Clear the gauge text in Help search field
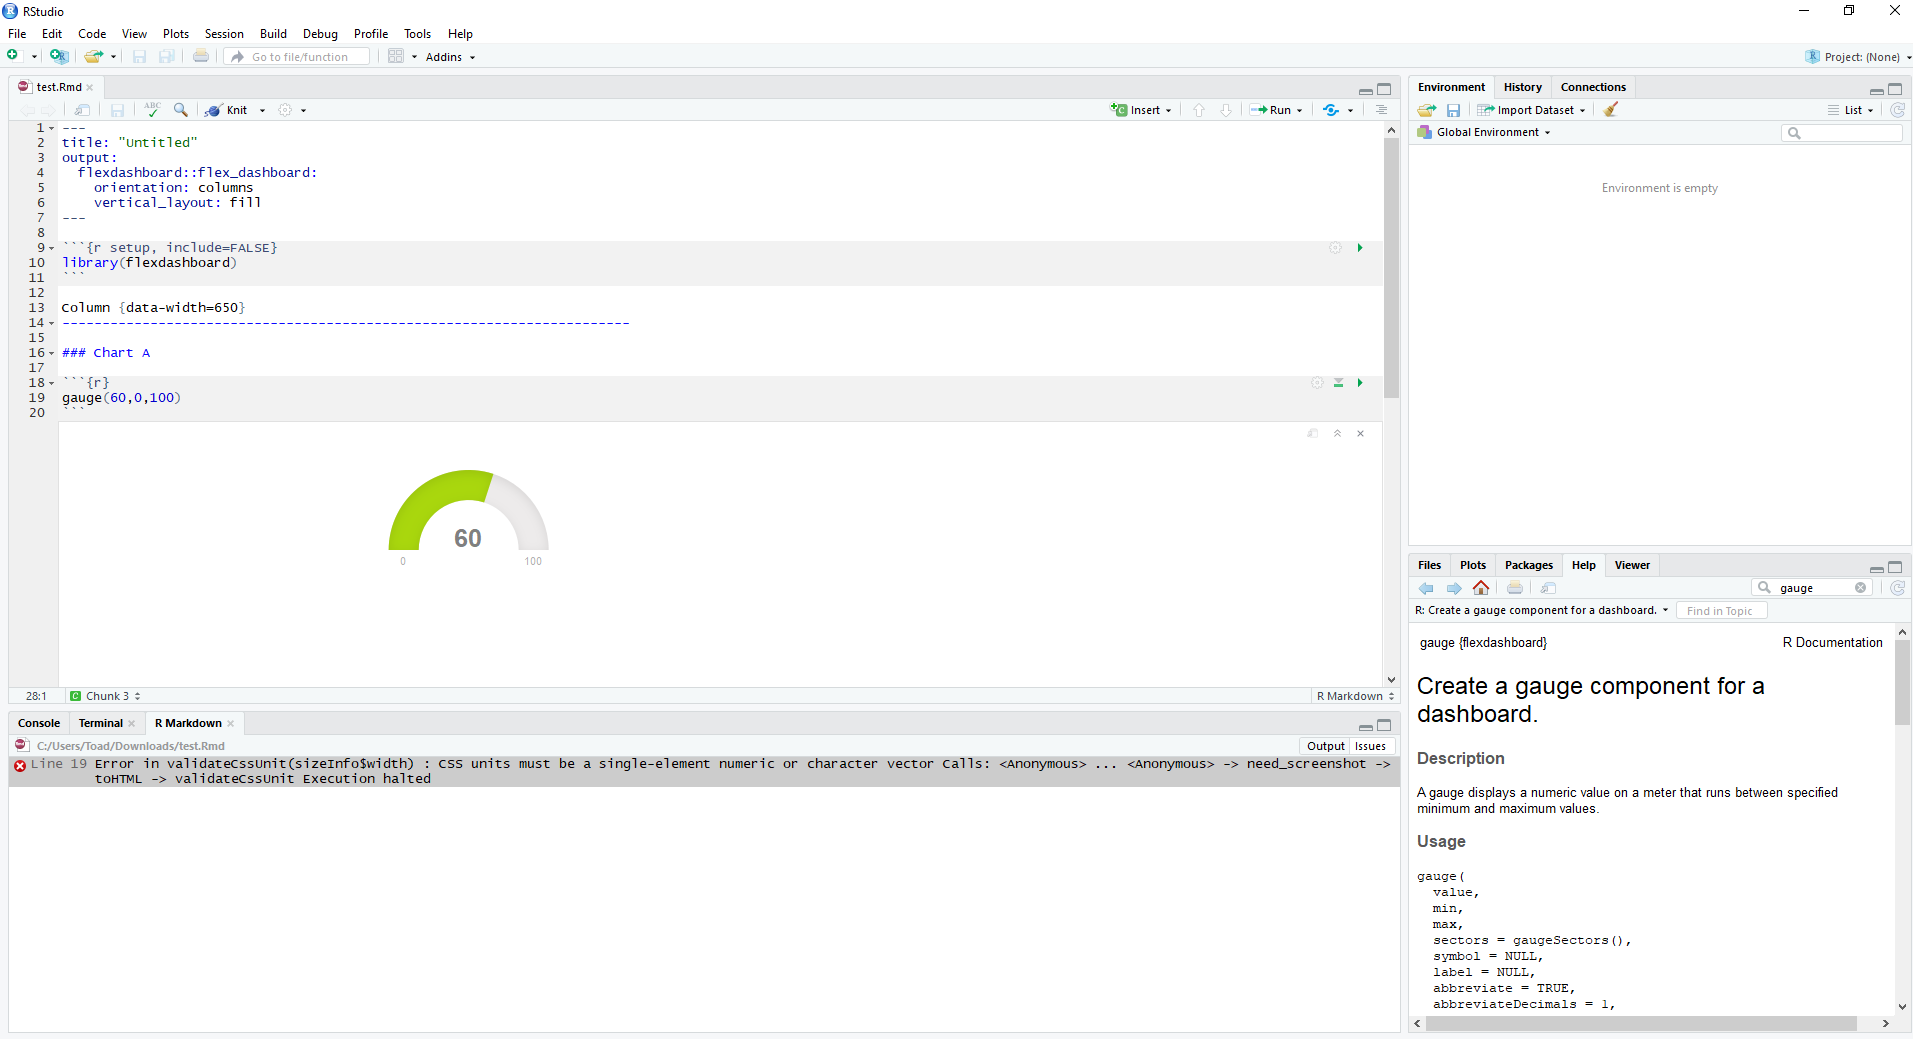The width and height of the screenshot is (1913, 1039). 1860,588
